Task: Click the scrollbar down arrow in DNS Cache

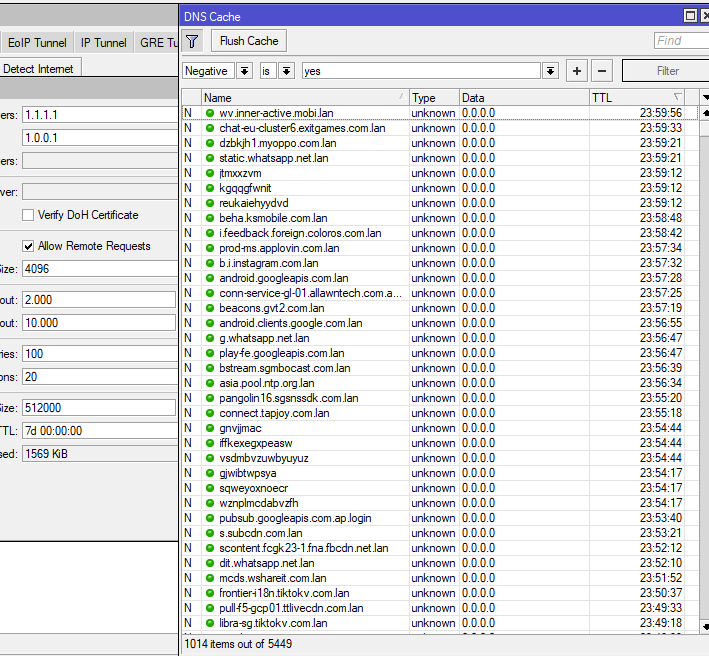Action: point(705,626)
